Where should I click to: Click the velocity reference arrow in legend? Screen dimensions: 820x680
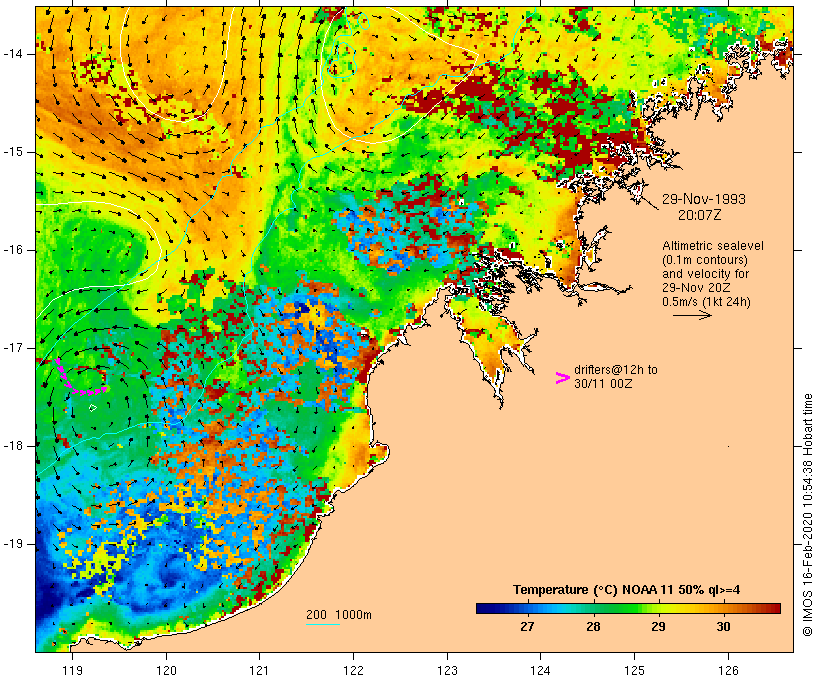pyautogui.click(x=692, y=315)
